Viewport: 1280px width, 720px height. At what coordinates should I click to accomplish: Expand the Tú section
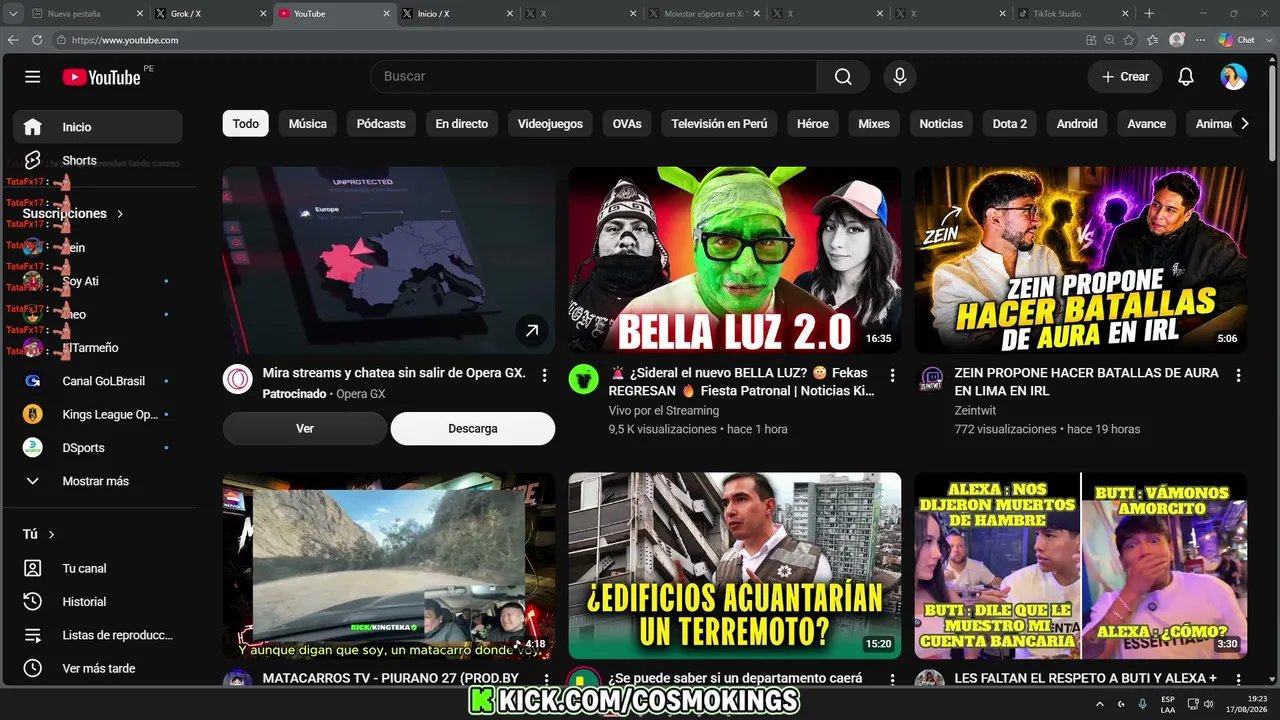(39, 534)
